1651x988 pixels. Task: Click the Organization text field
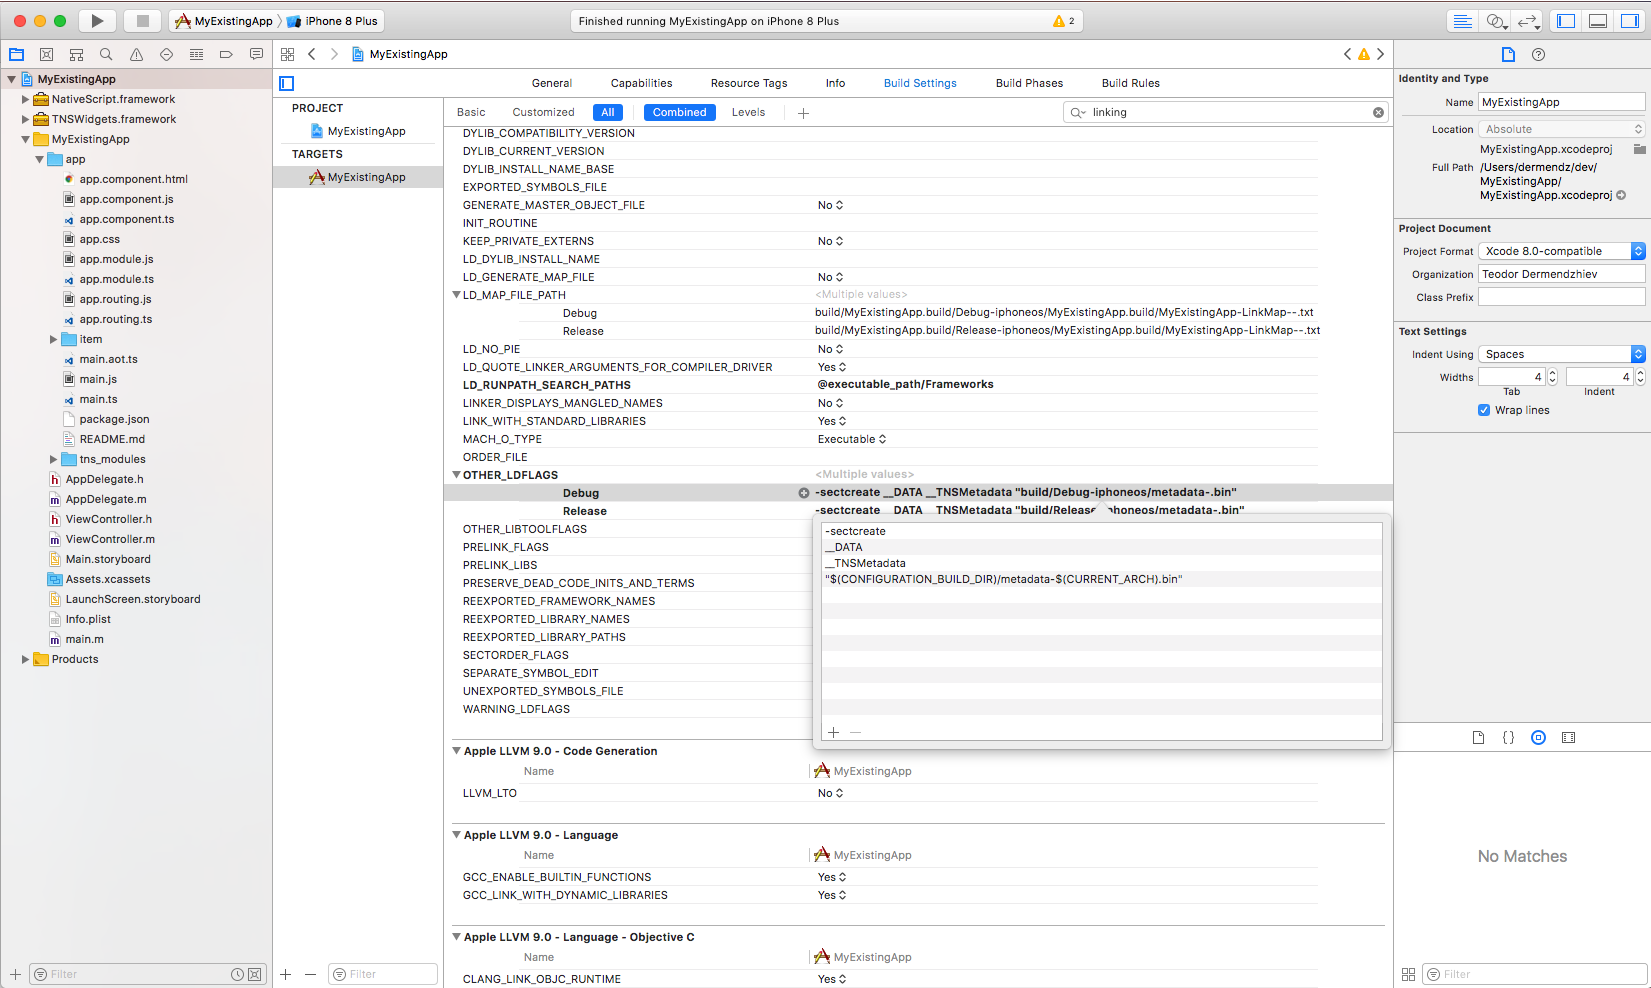coord(1561,274)
